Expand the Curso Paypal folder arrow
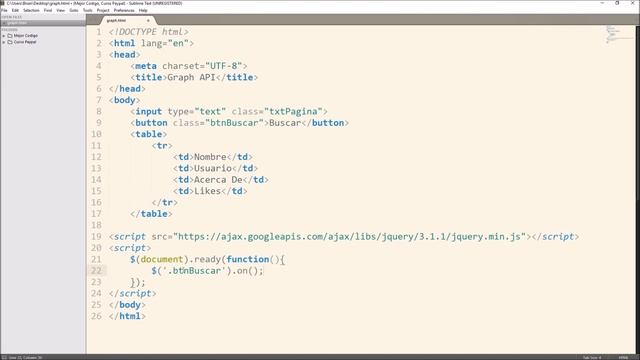 (4, 42)
